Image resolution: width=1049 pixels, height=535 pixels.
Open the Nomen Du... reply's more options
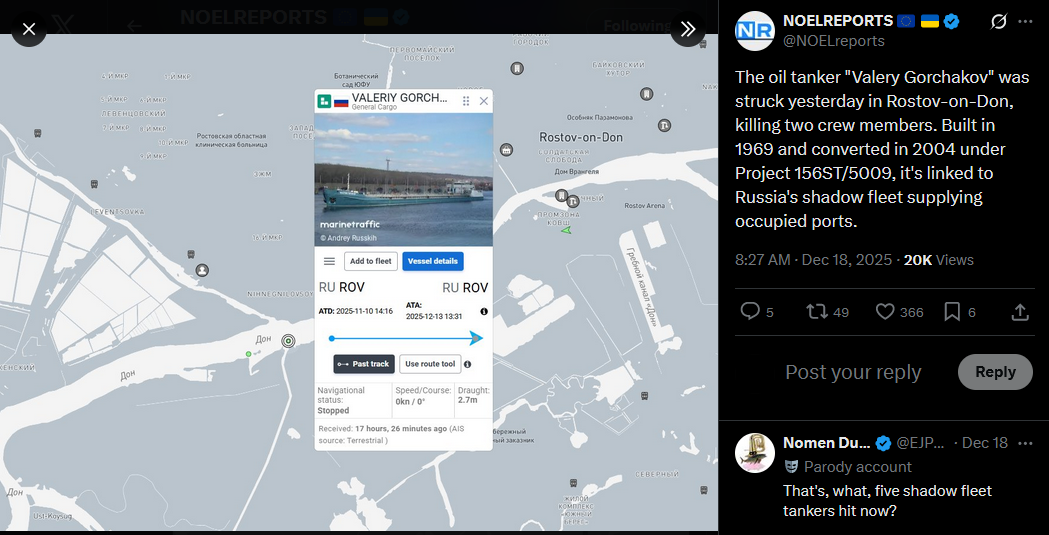[1025, 443]
